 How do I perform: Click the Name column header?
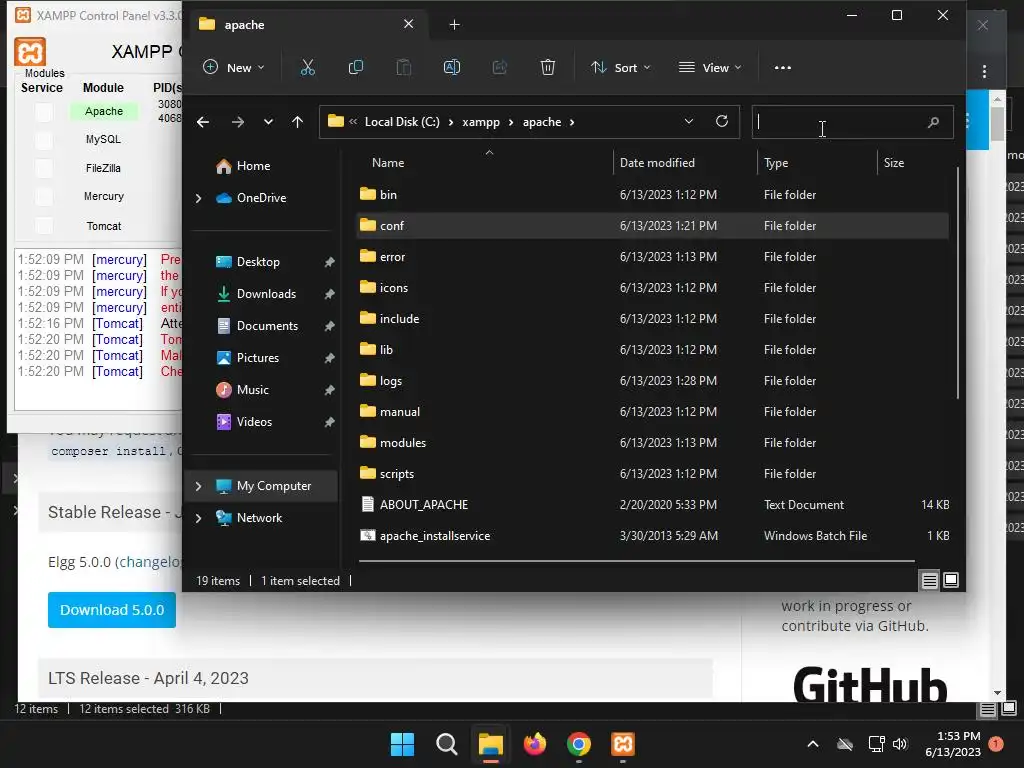388,163
